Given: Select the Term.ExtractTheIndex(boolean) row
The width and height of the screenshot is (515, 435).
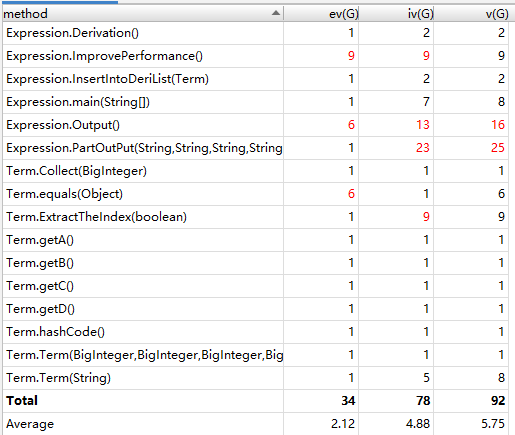Looking at the screenshot, I should tap(255, 217).
